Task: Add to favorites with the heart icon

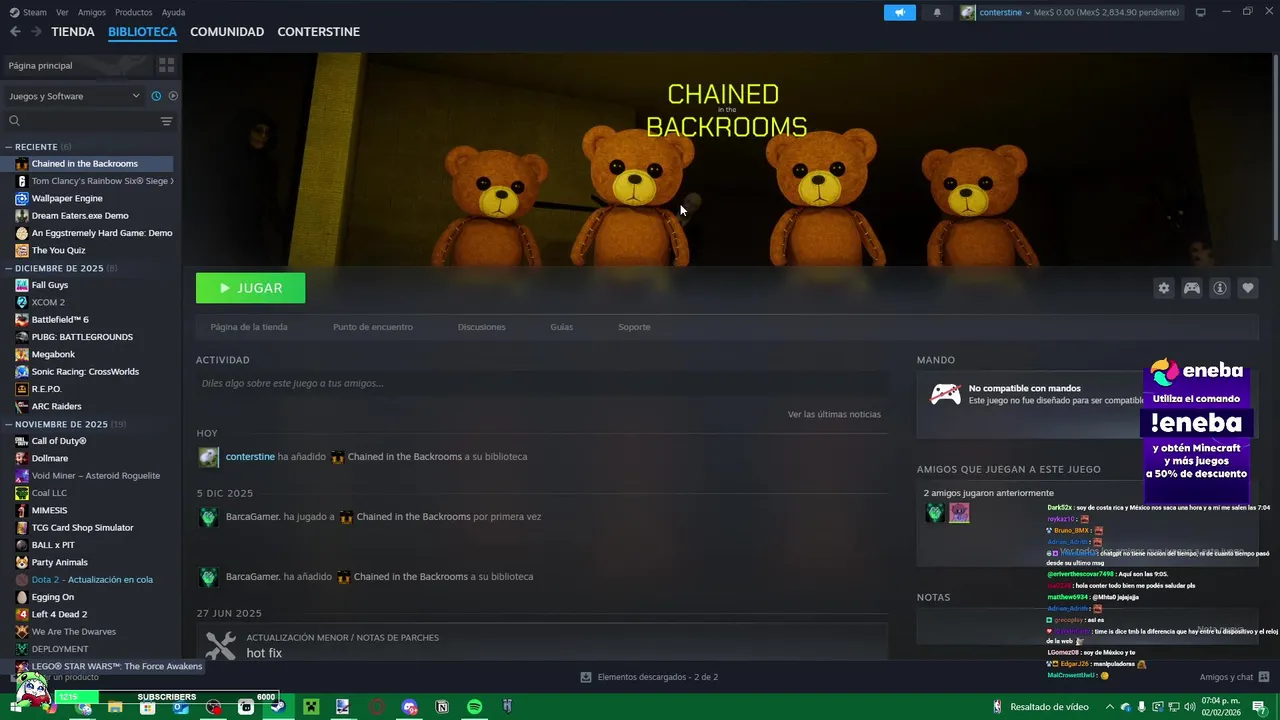Action: tap(1248, 288)
